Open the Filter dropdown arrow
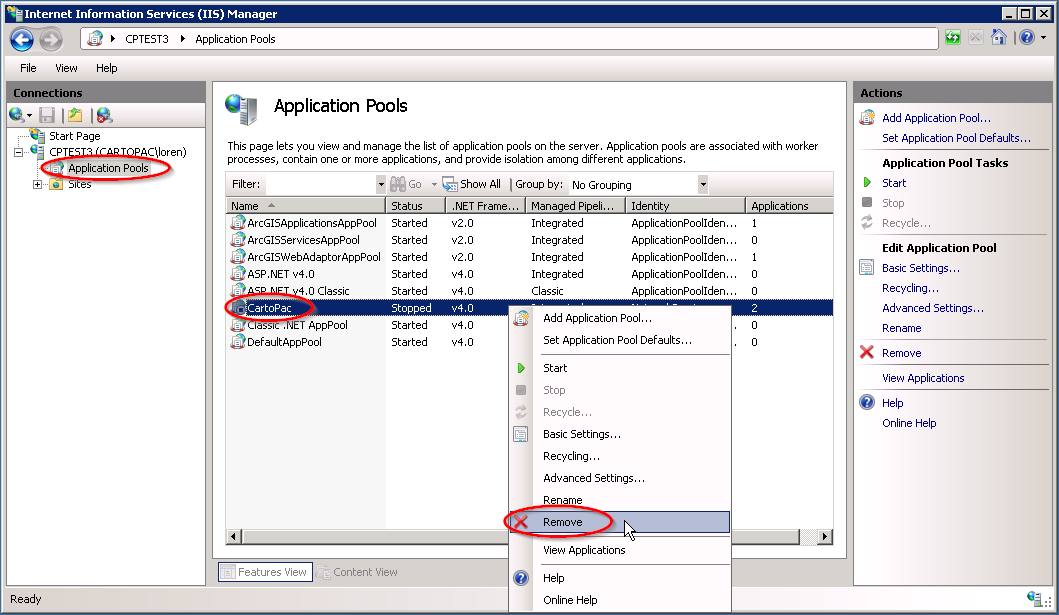 point(381,184)
